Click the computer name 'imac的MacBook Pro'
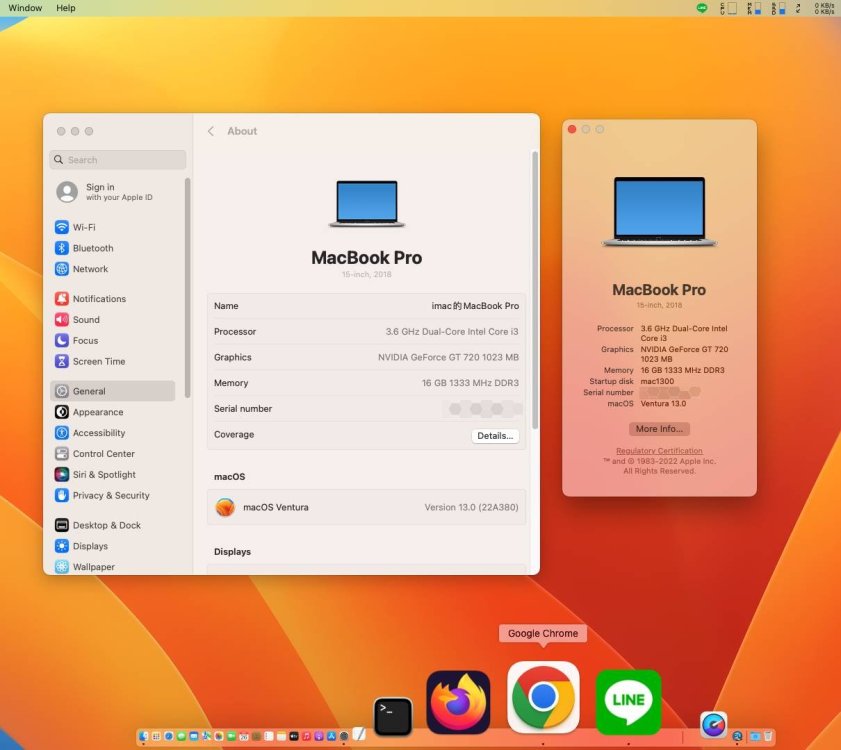 click(475, 306)
